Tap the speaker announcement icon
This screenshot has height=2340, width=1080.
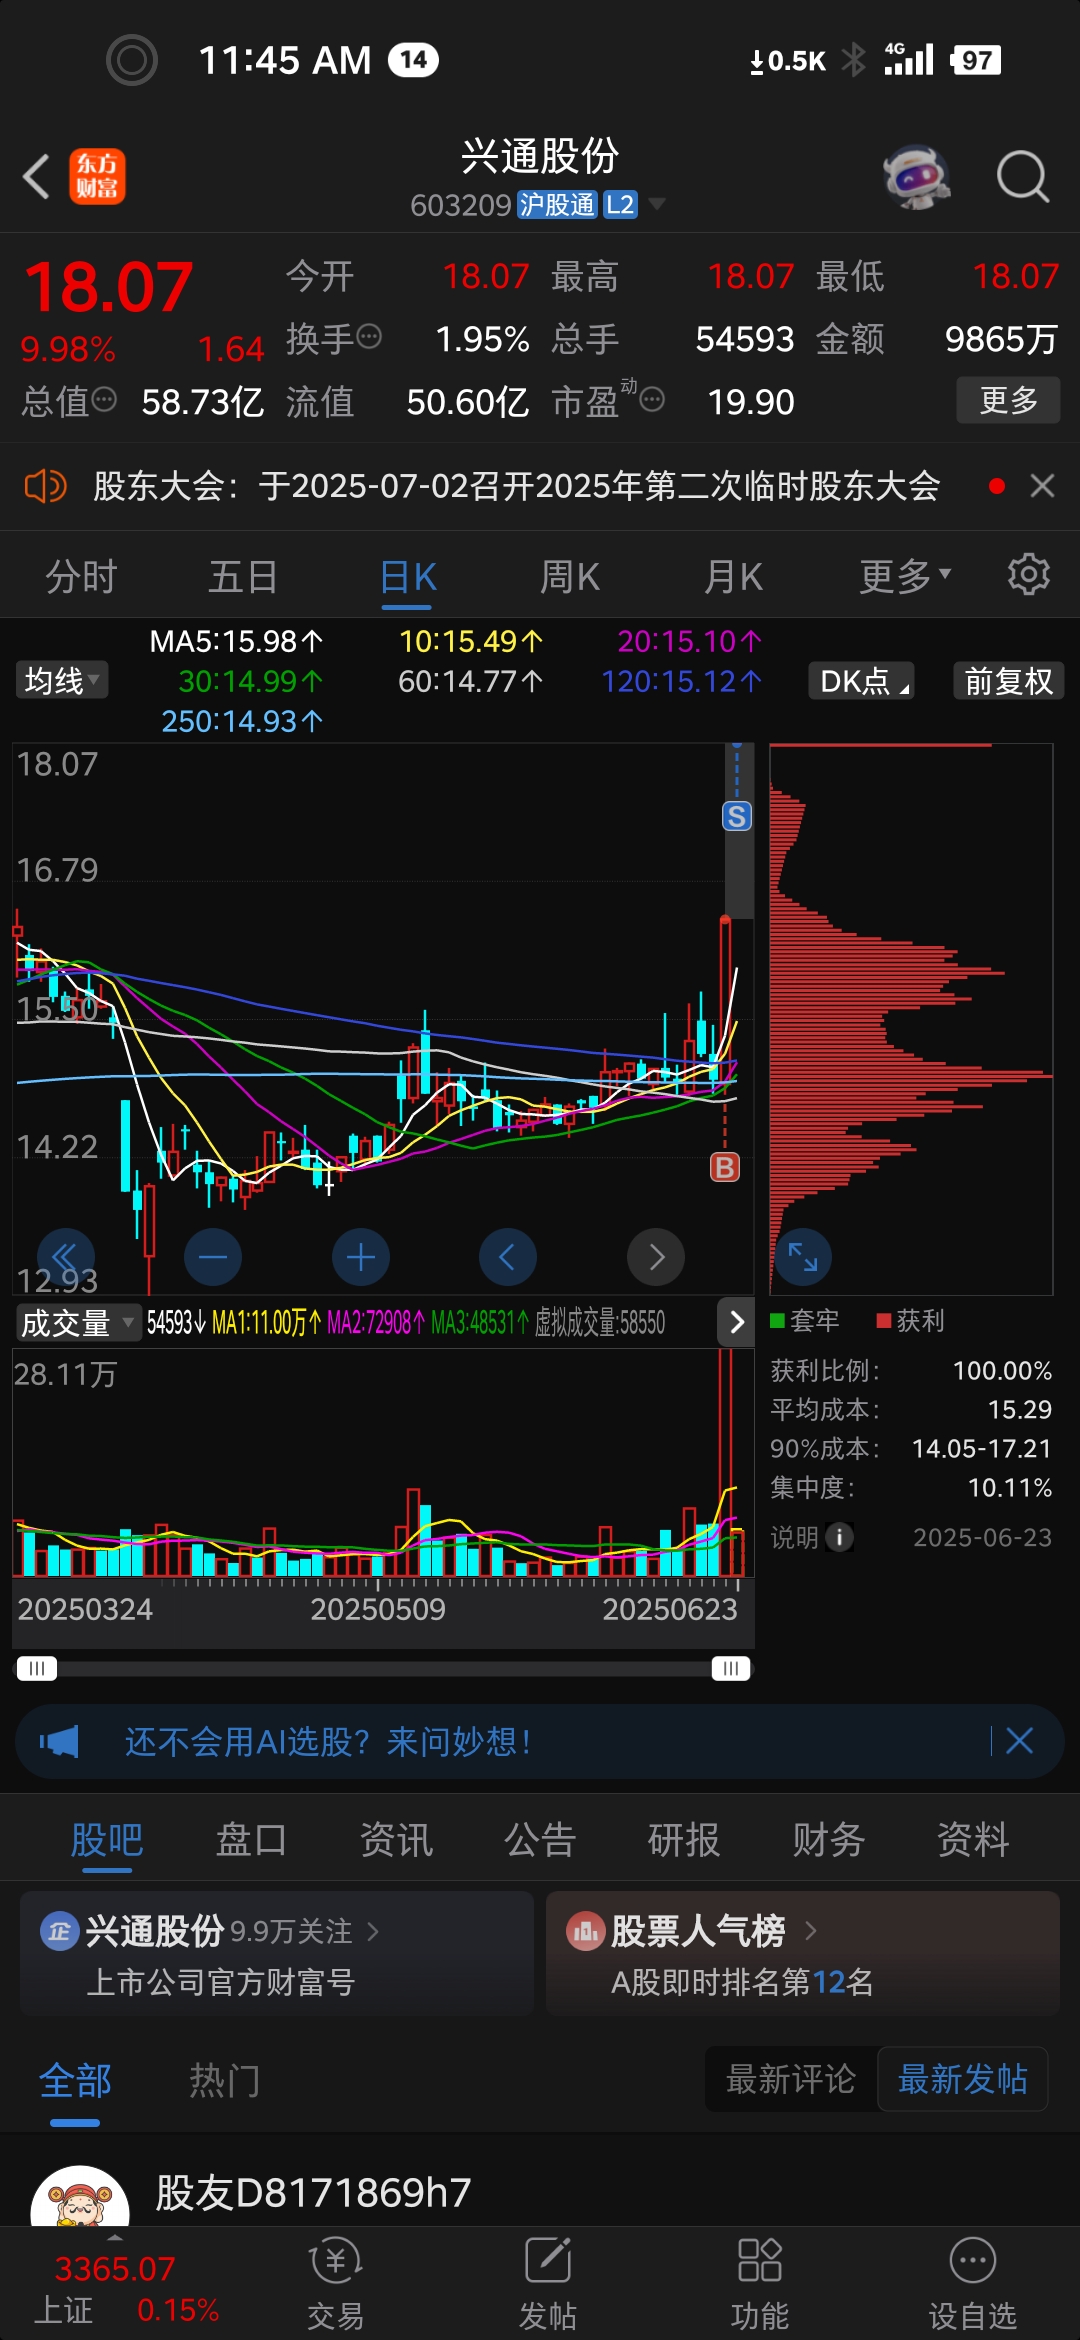[45, 487]
